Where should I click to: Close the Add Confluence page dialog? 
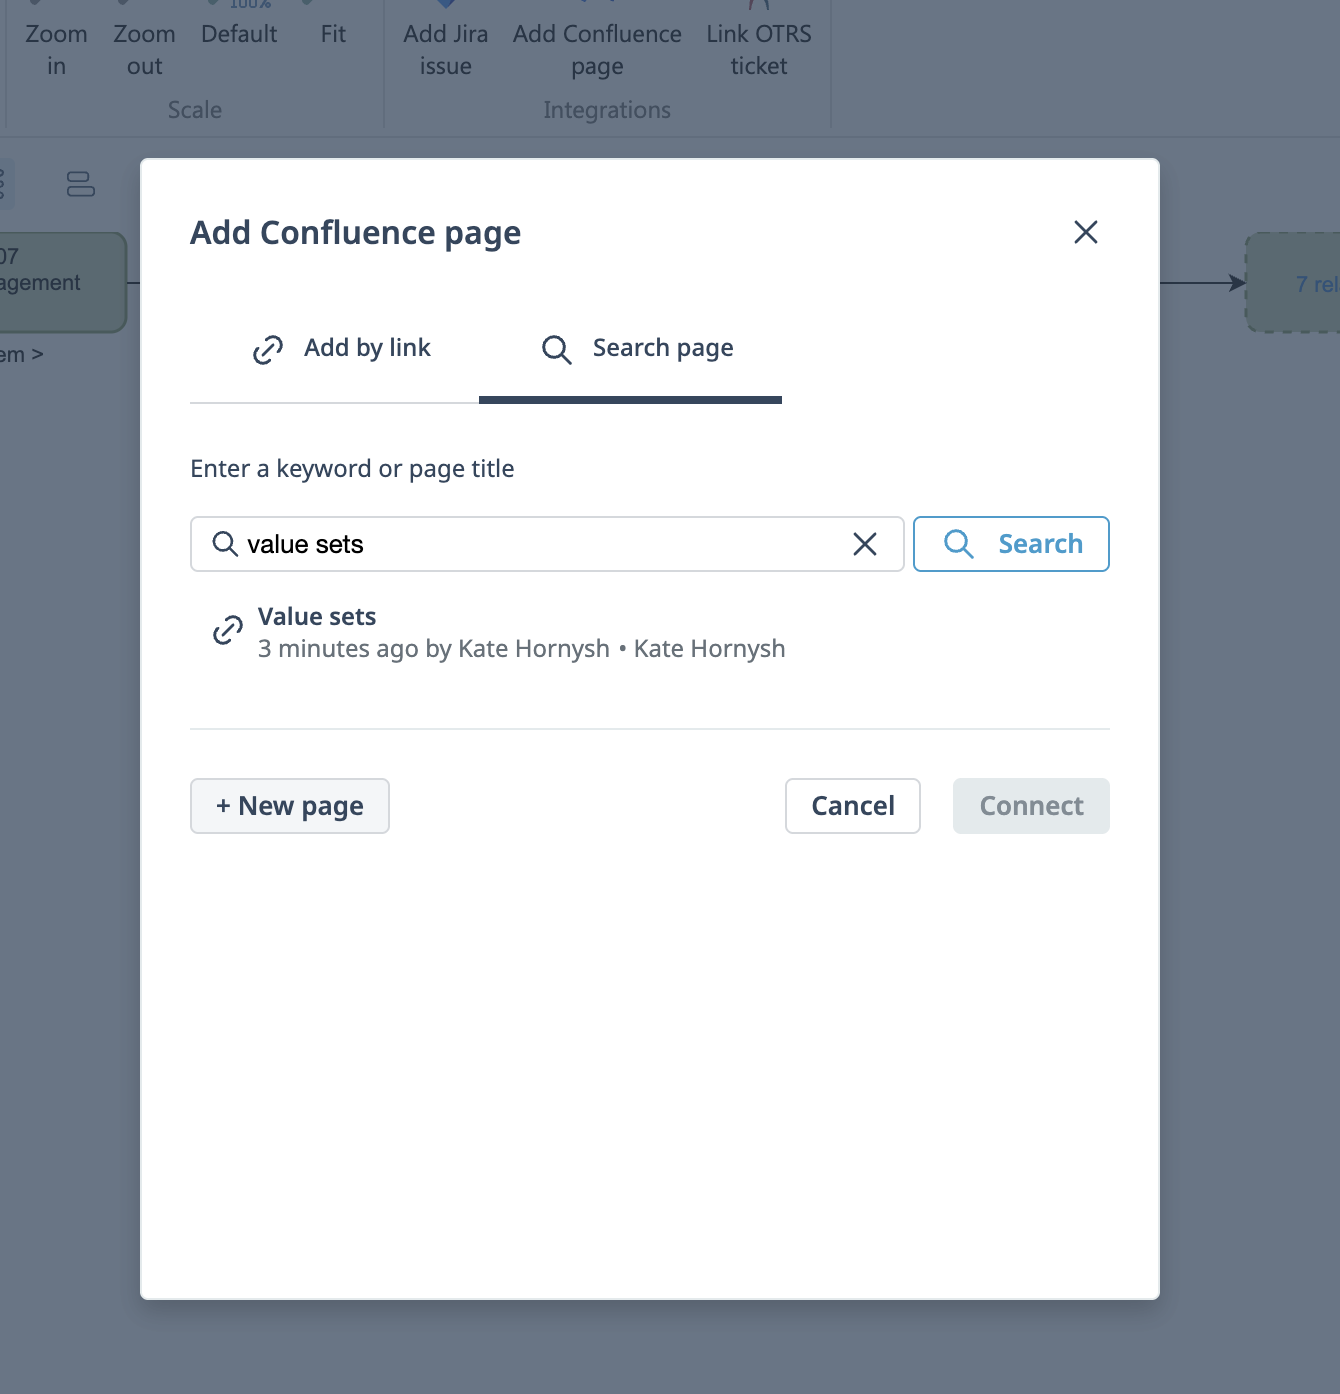tap(1085, 232)
